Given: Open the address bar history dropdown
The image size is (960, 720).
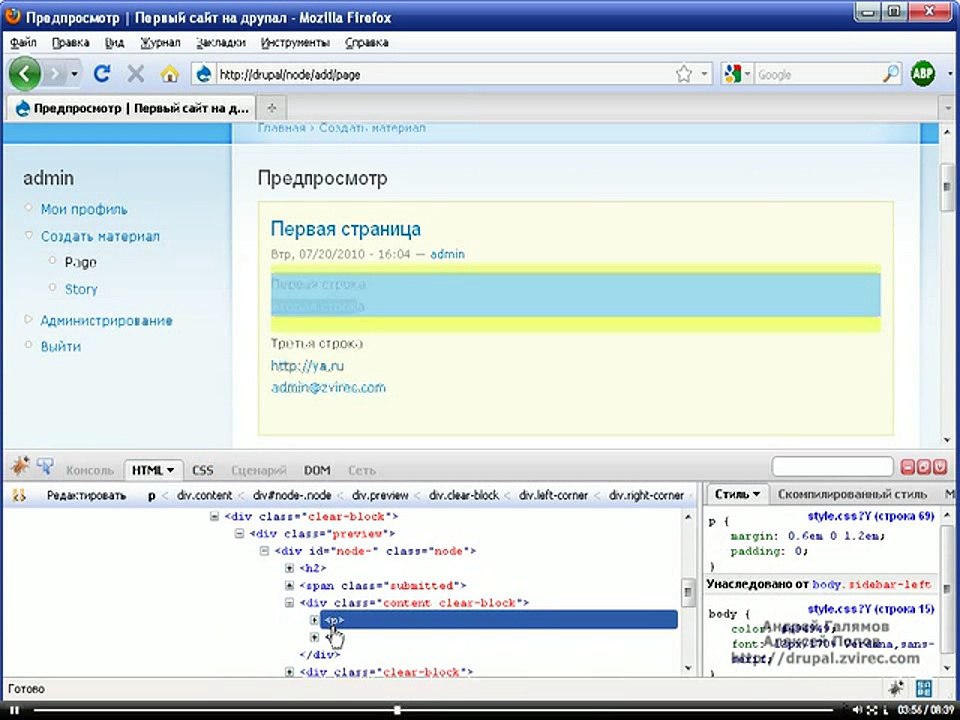Looking at the screenshot, I should click(x=704, y=75).
